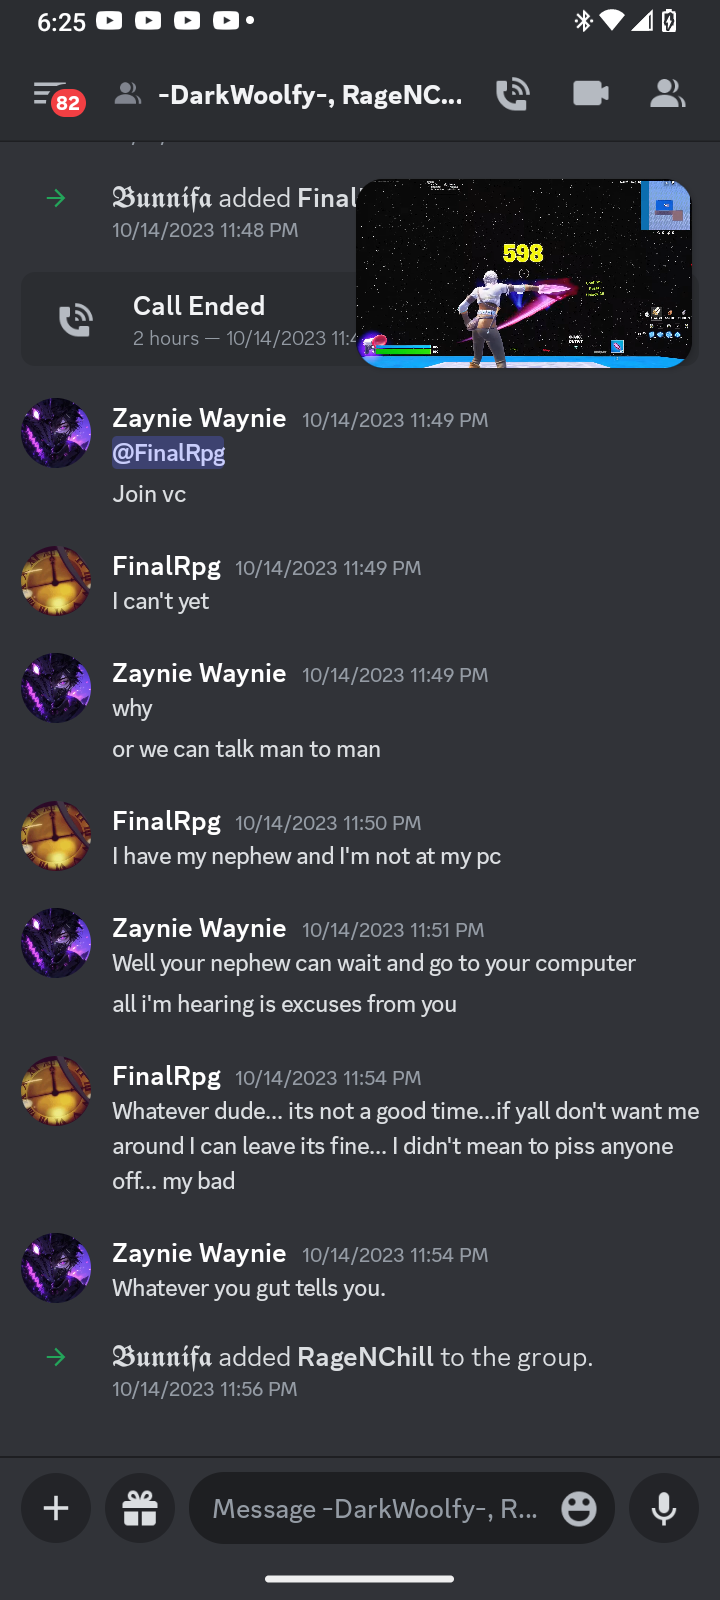Start a voice call in the group
Image resolution: width=720 pixels, height=1600 pixels.
pos(512,95)
